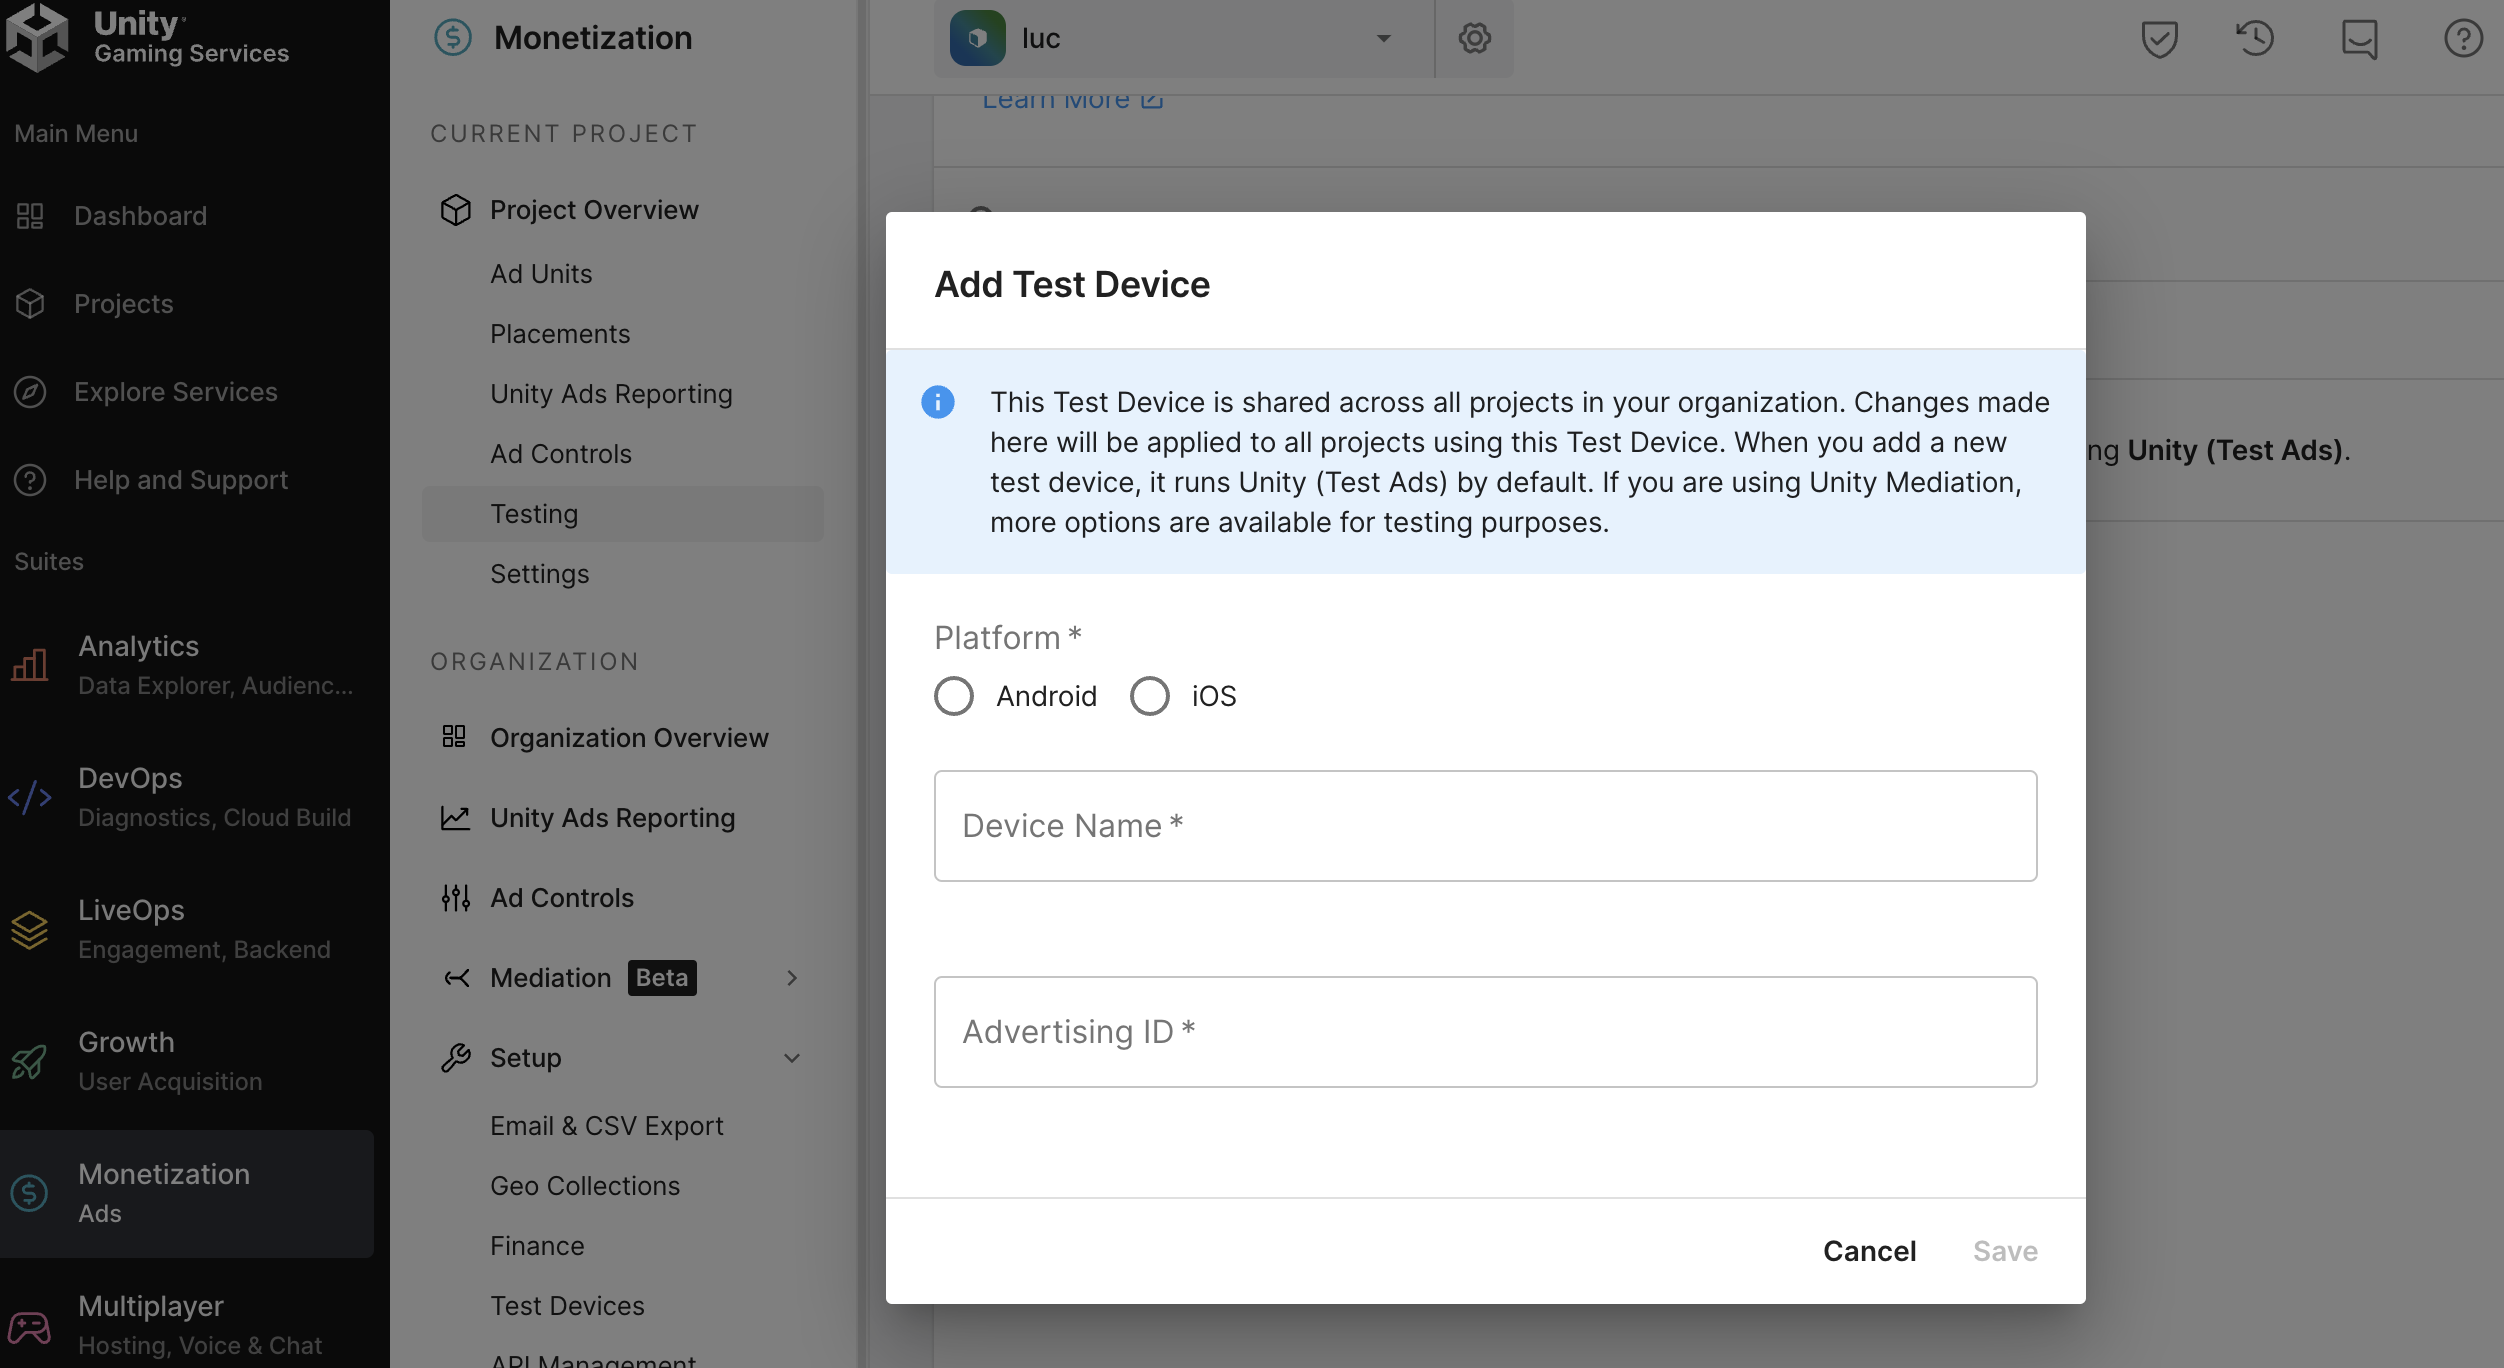Open the help question mark icon
Screen dimensions: 2504x1368
(2464, 39)
